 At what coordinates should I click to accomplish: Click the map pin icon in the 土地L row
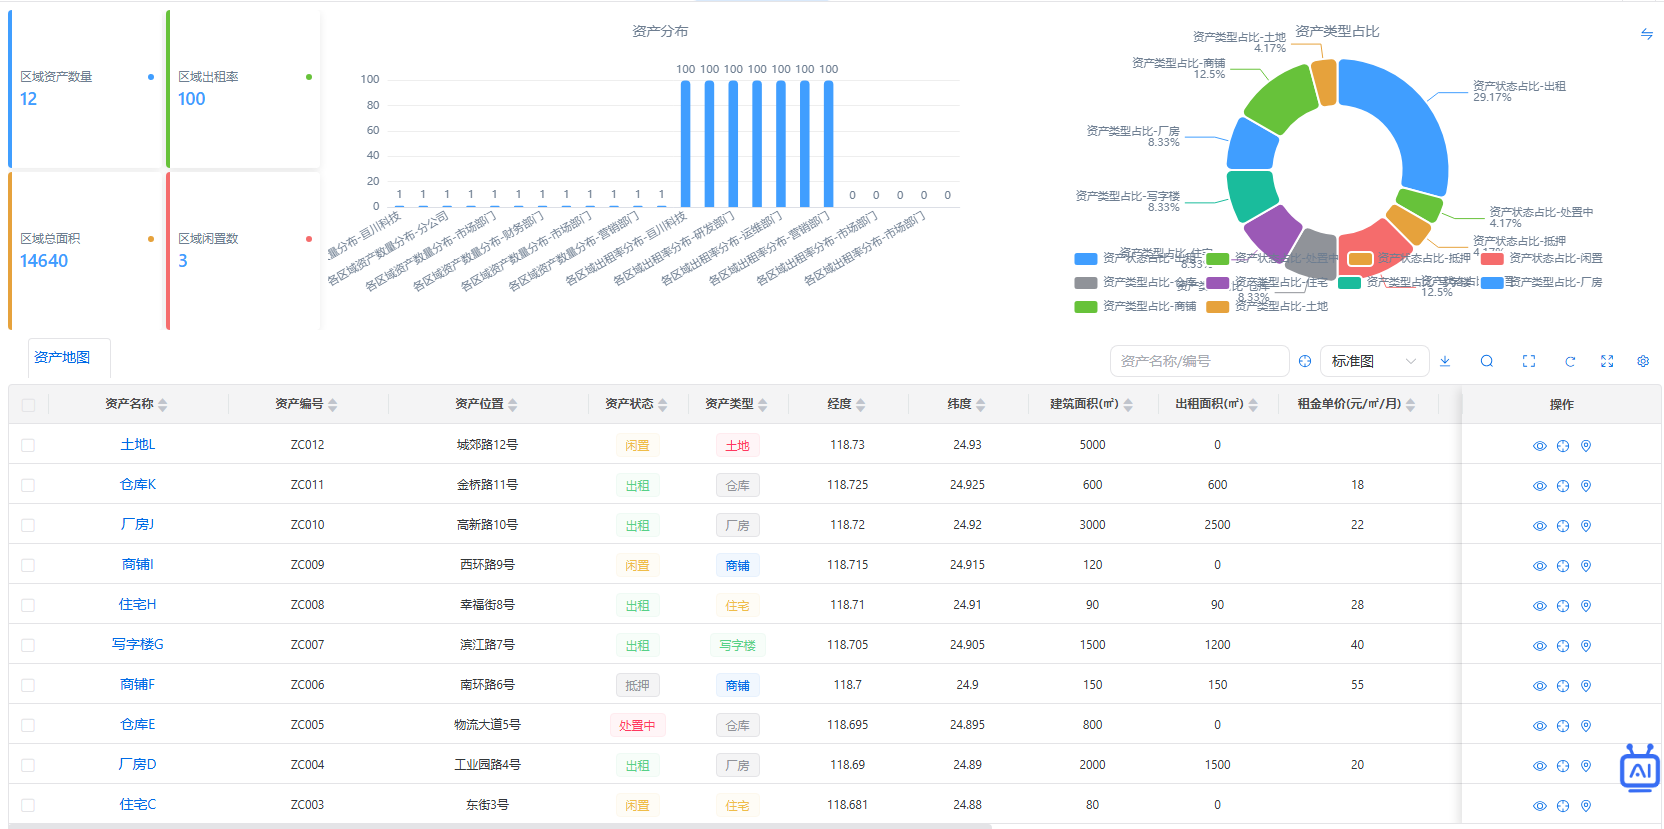coord(1586,446)
